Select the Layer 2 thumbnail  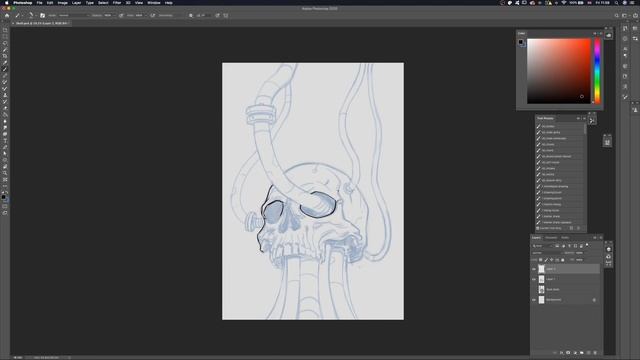pos(542,269)
